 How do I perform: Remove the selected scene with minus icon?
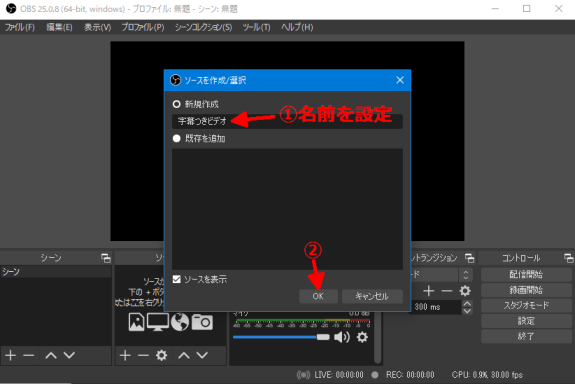[x=29, y=355]
